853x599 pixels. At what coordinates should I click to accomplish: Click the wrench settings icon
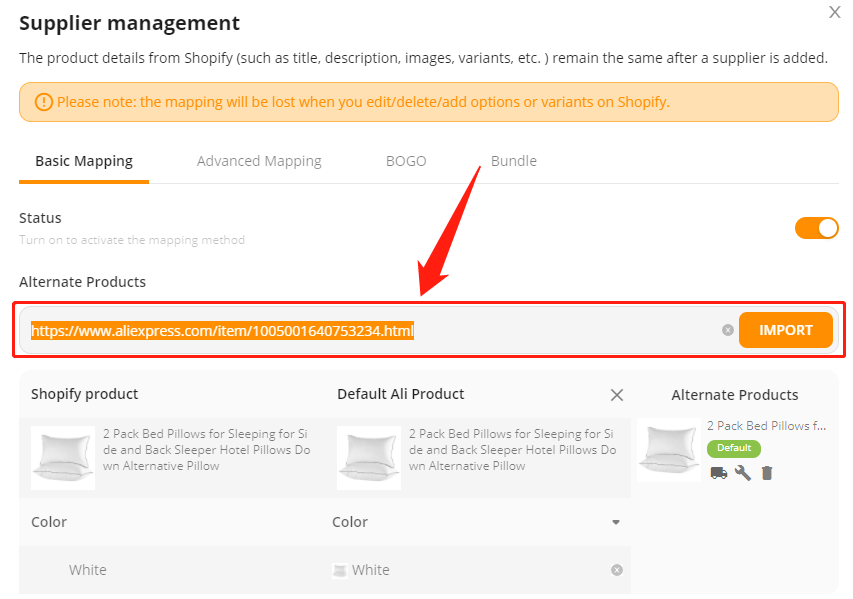click(743, 473)
